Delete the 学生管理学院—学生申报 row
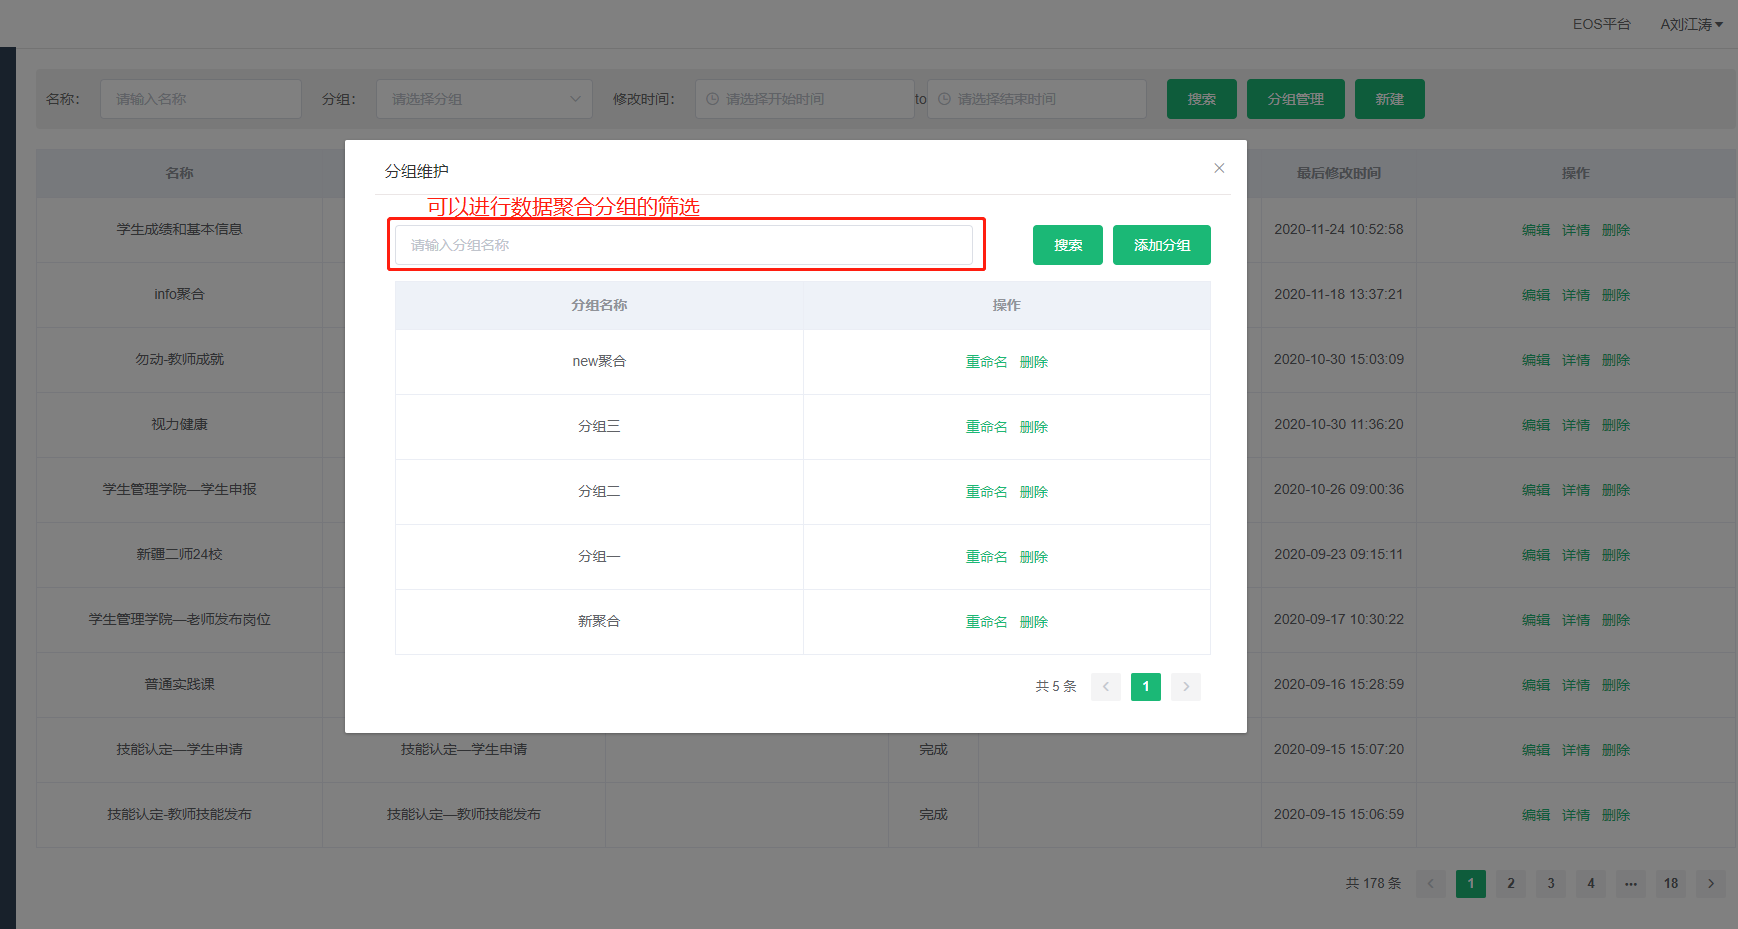The width and height of the screenshot is (1738, 929). click(1616, 490)
